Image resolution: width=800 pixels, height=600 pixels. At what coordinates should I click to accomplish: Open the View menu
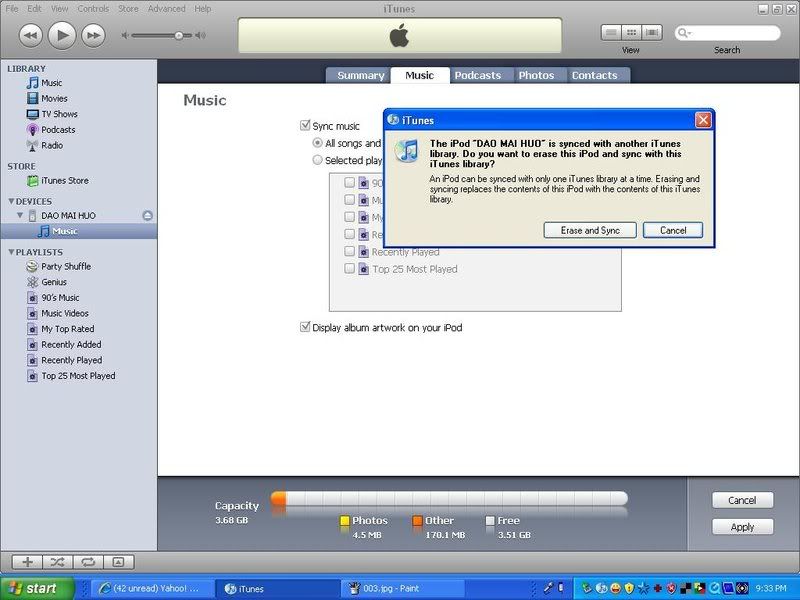click(59, 9)
